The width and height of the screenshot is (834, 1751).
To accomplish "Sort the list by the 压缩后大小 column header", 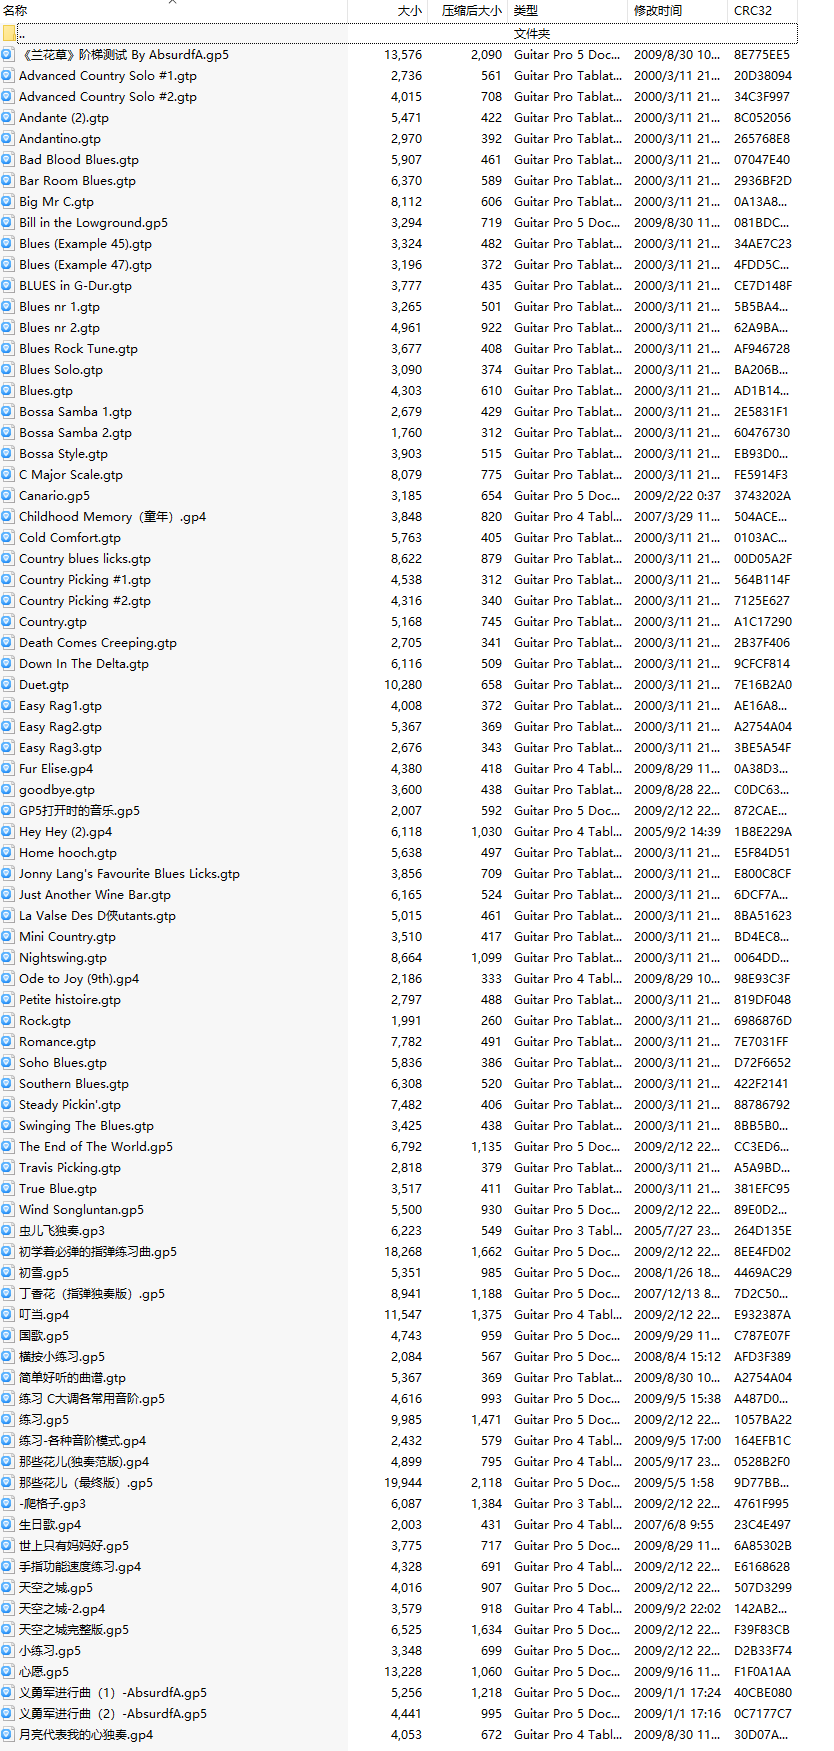I will tap(471, 11).
